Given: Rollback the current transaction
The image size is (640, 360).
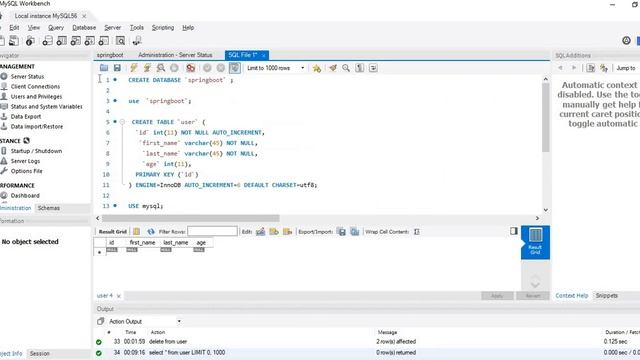Looking at the screenshot, I should click(220, 68).
